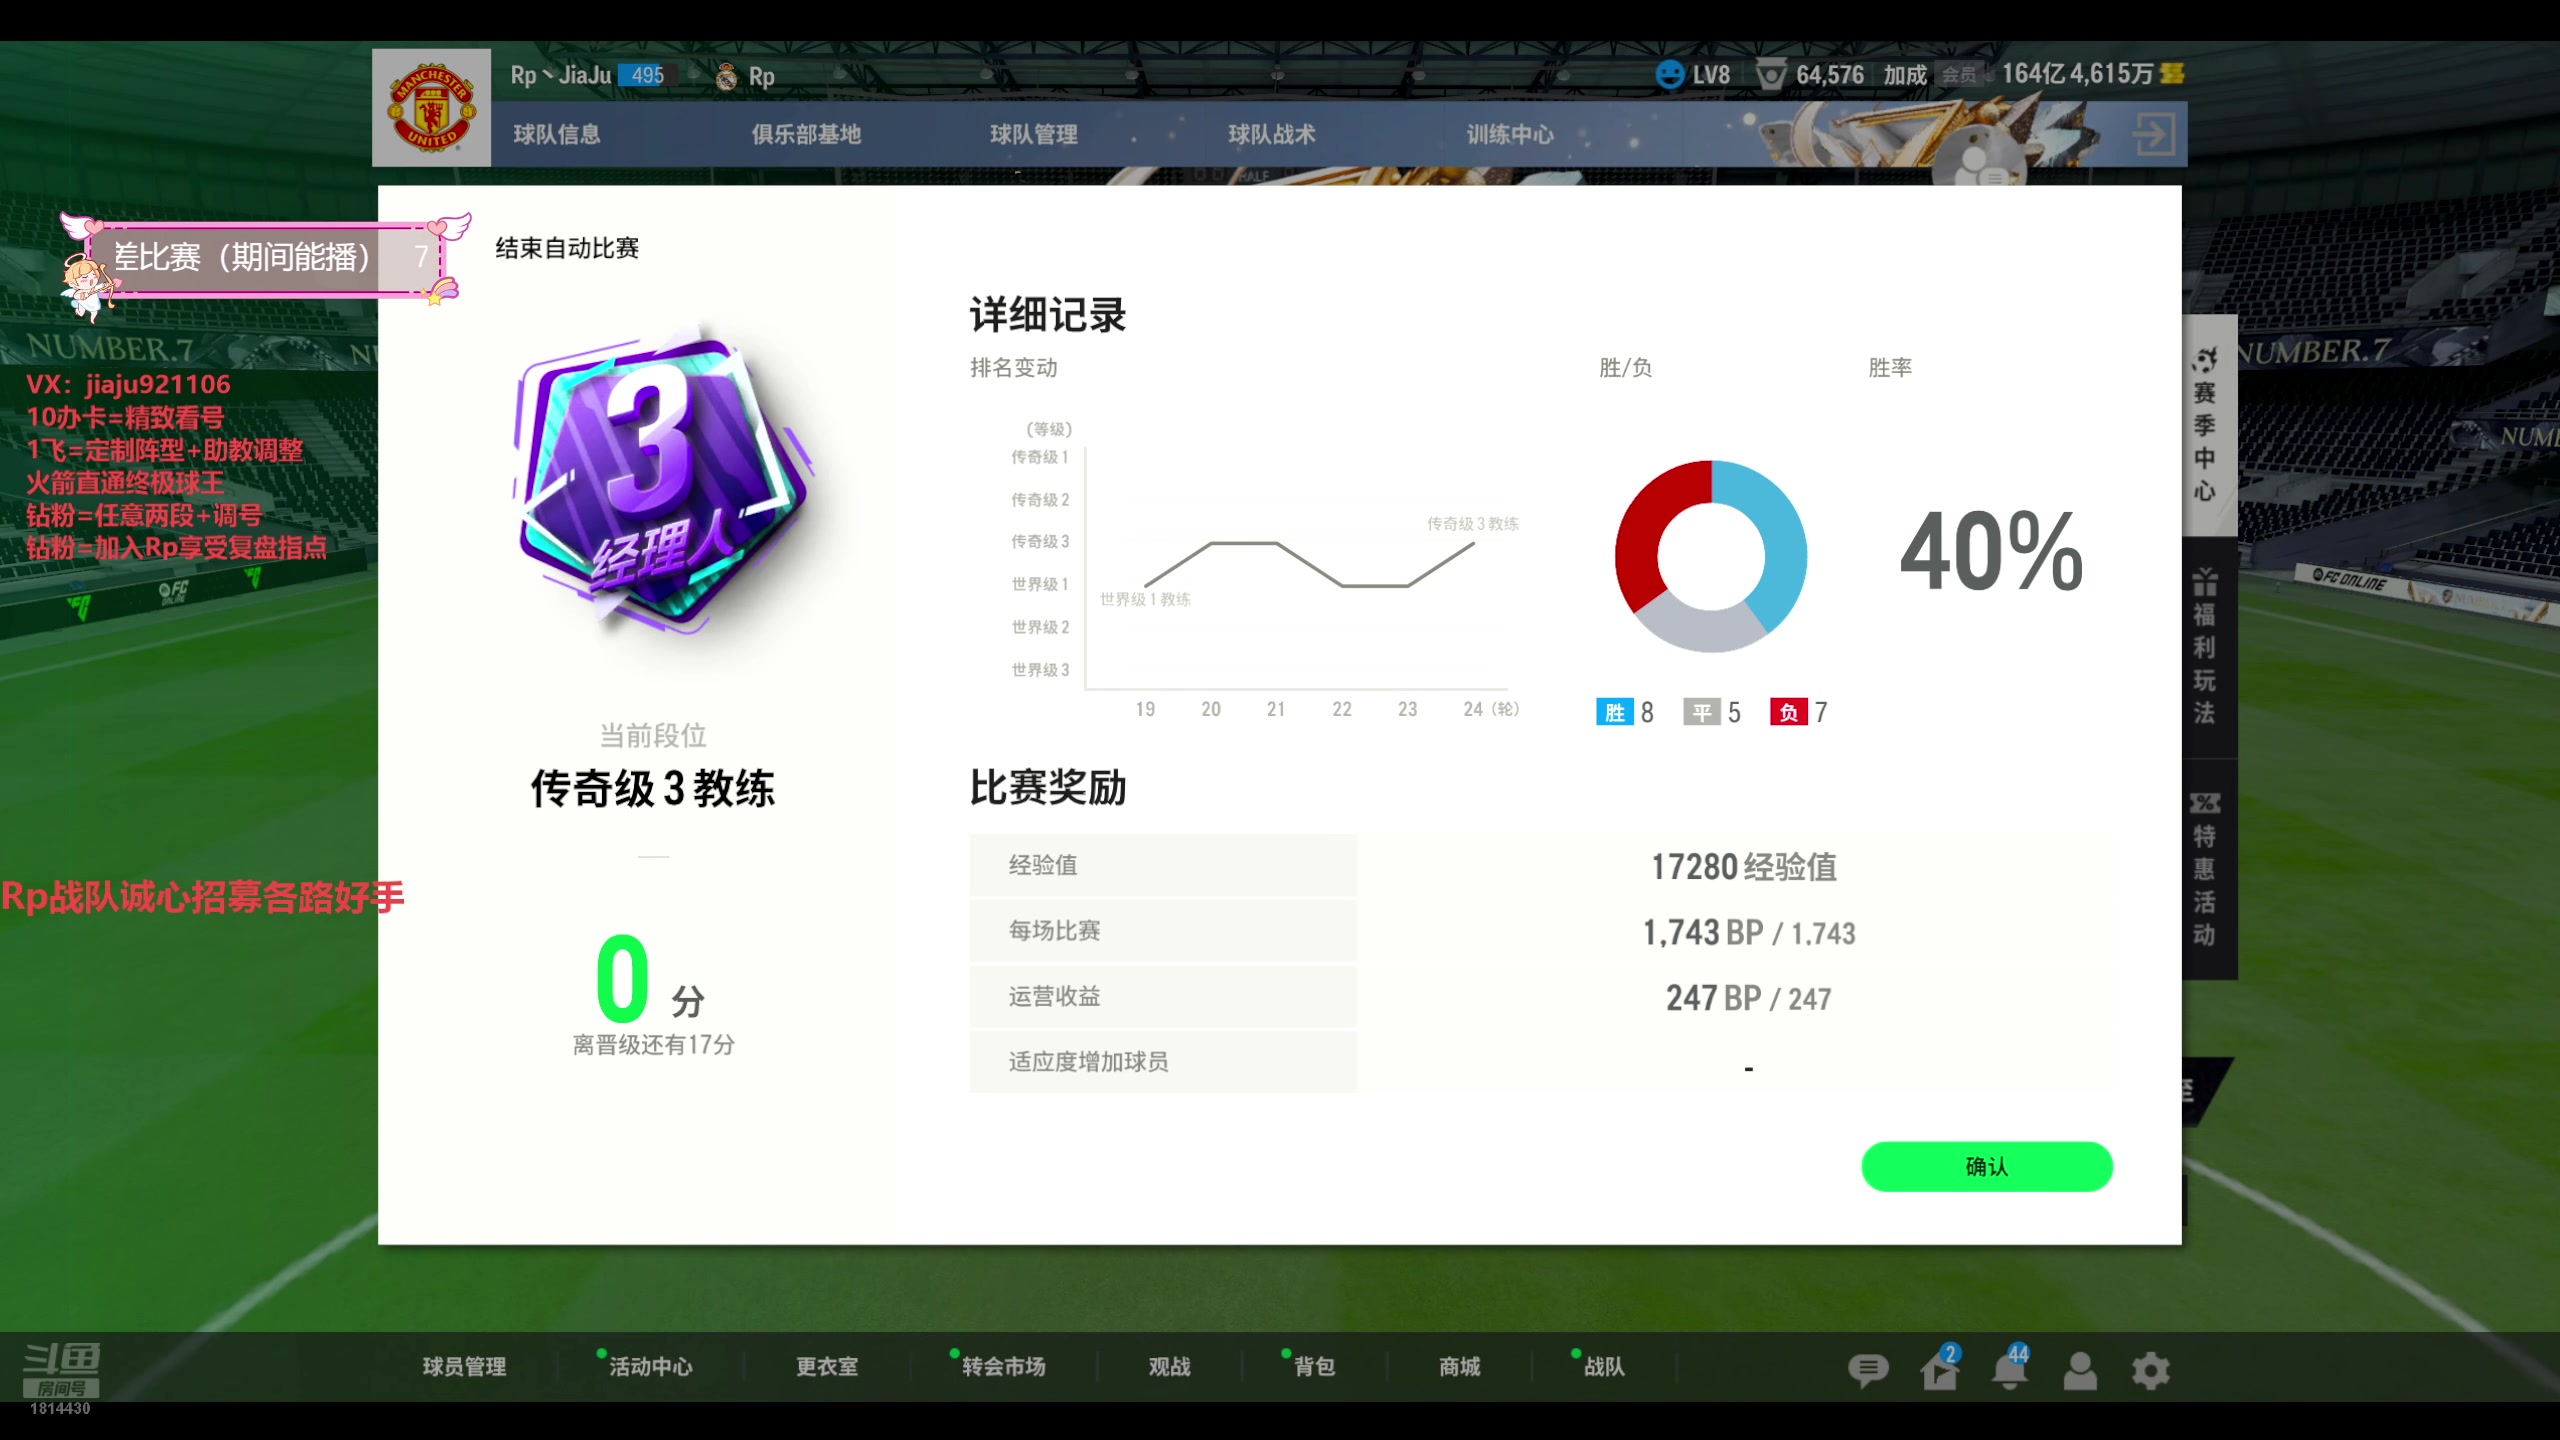Open the chat speech bubble icon

point(1868,1370)
